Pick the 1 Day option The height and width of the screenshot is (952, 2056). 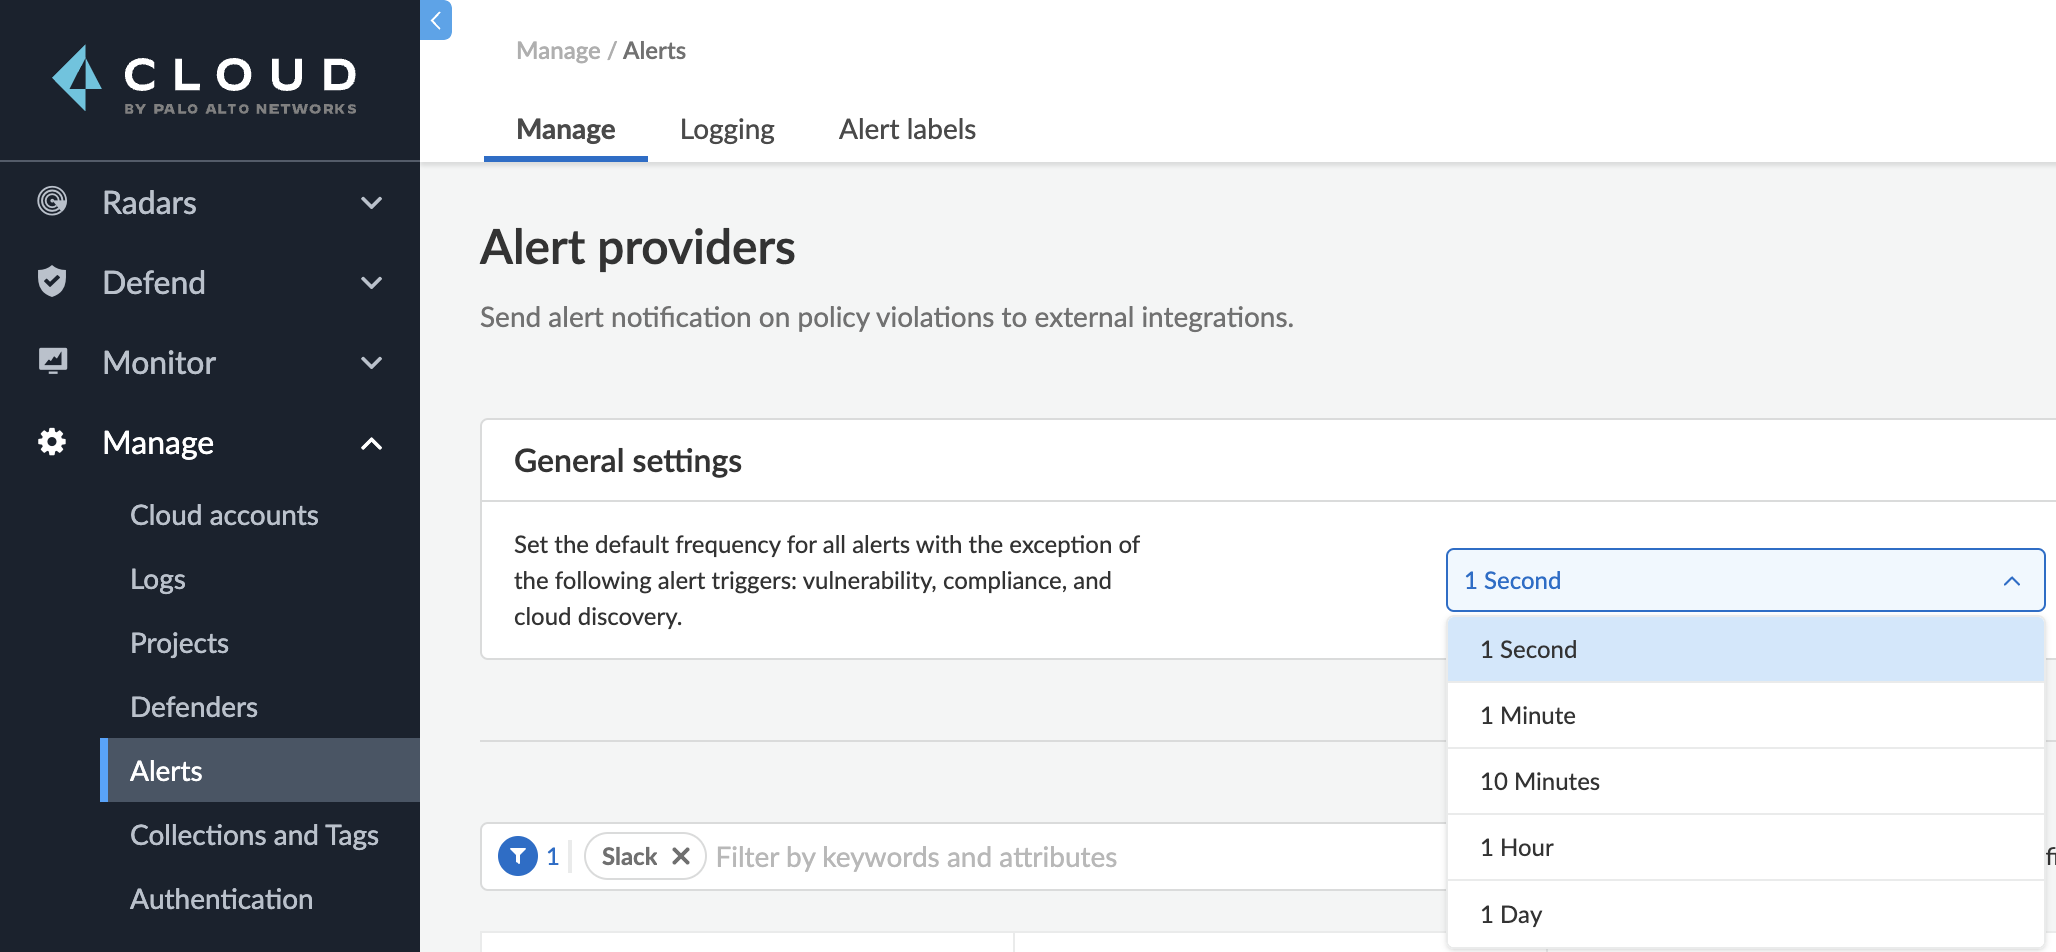[x=1745, y=914]
